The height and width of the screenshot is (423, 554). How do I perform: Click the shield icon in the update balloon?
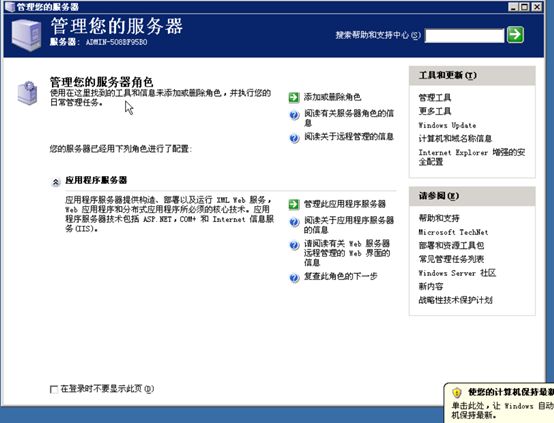[x=457, y=392]
